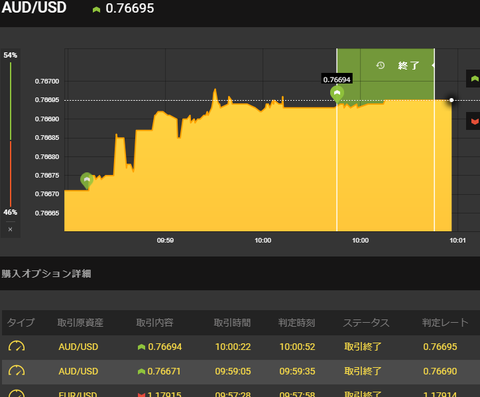Screen dimensions: 480x397
Task: Click the green HIGH arrow button beside chart
Action: click(x=473, y=79)
